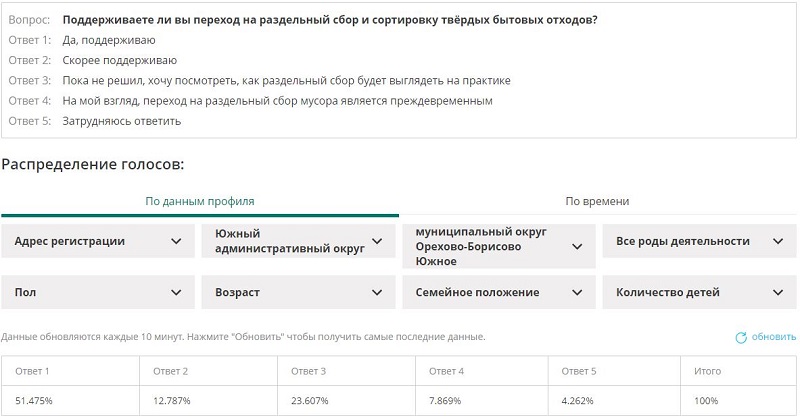Click the «Ответ 1» column header

(32, 371)
